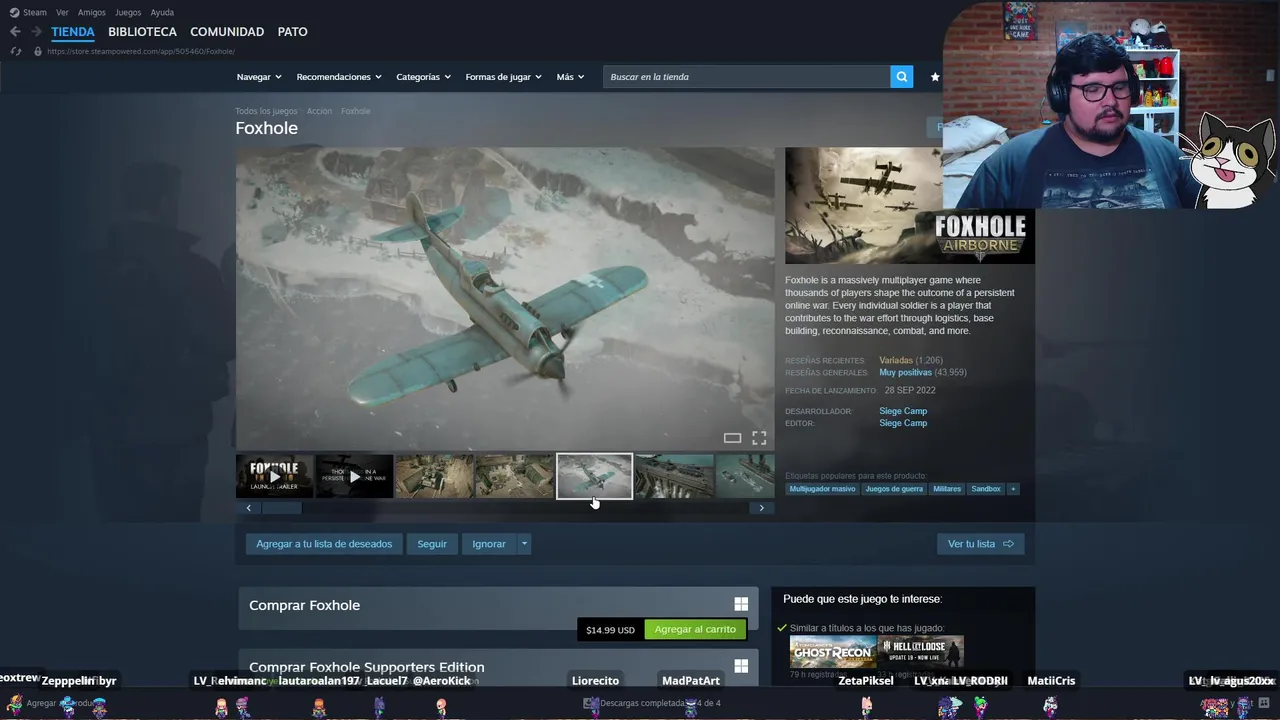Switch to theater mode icon on the media viewer
Viewport: 1280px width, 720px height.
732,438
